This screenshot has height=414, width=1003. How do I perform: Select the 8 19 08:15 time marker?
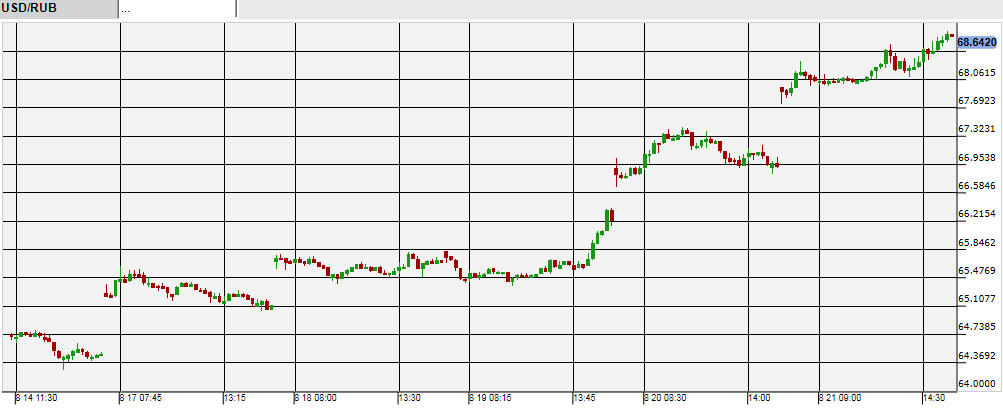[x=490, y=398]
